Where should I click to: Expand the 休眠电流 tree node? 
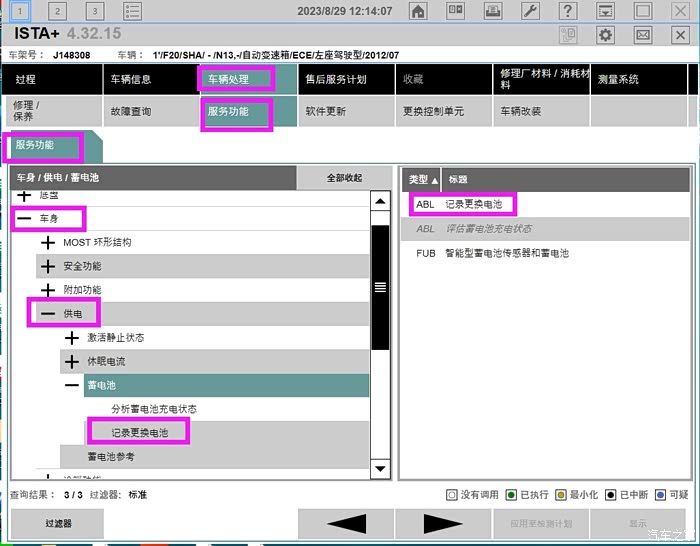pos(71,361)
